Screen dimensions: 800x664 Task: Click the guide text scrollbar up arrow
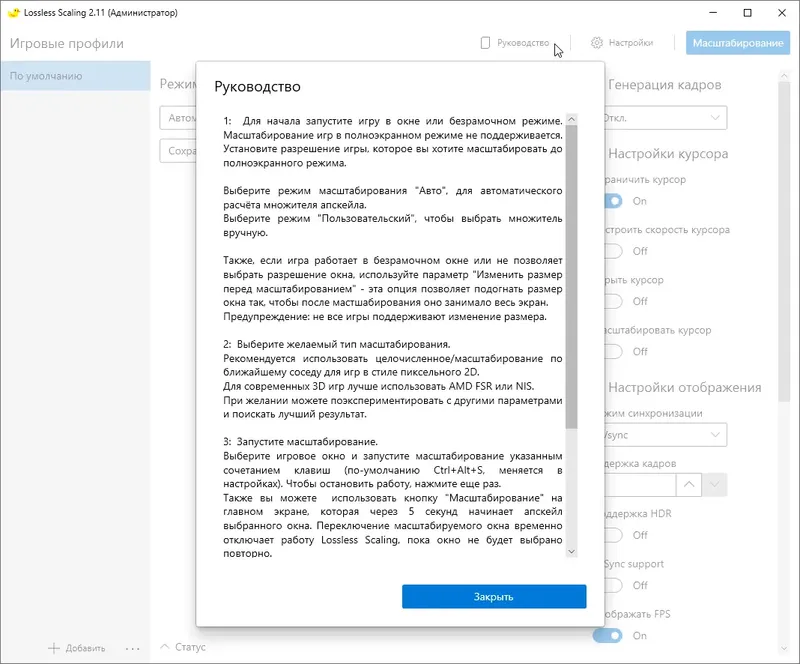click(571, 119)
